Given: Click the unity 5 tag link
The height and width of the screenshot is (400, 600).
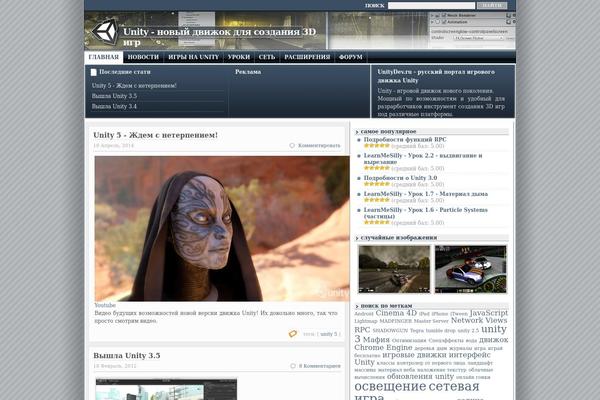Looking at the screenshot, I should tap(329, 334).
